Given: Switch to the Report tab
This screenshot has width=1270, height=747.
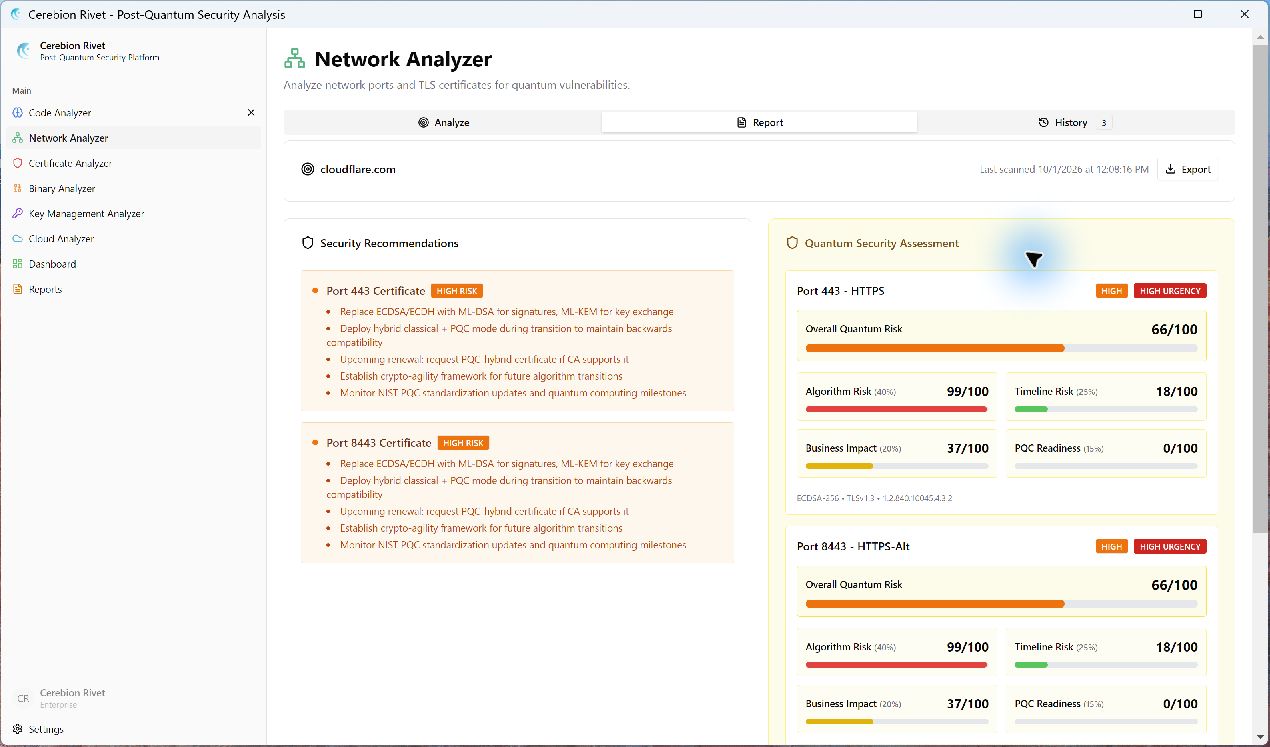Looking at the screenshot, I should [x=759, y=123].
